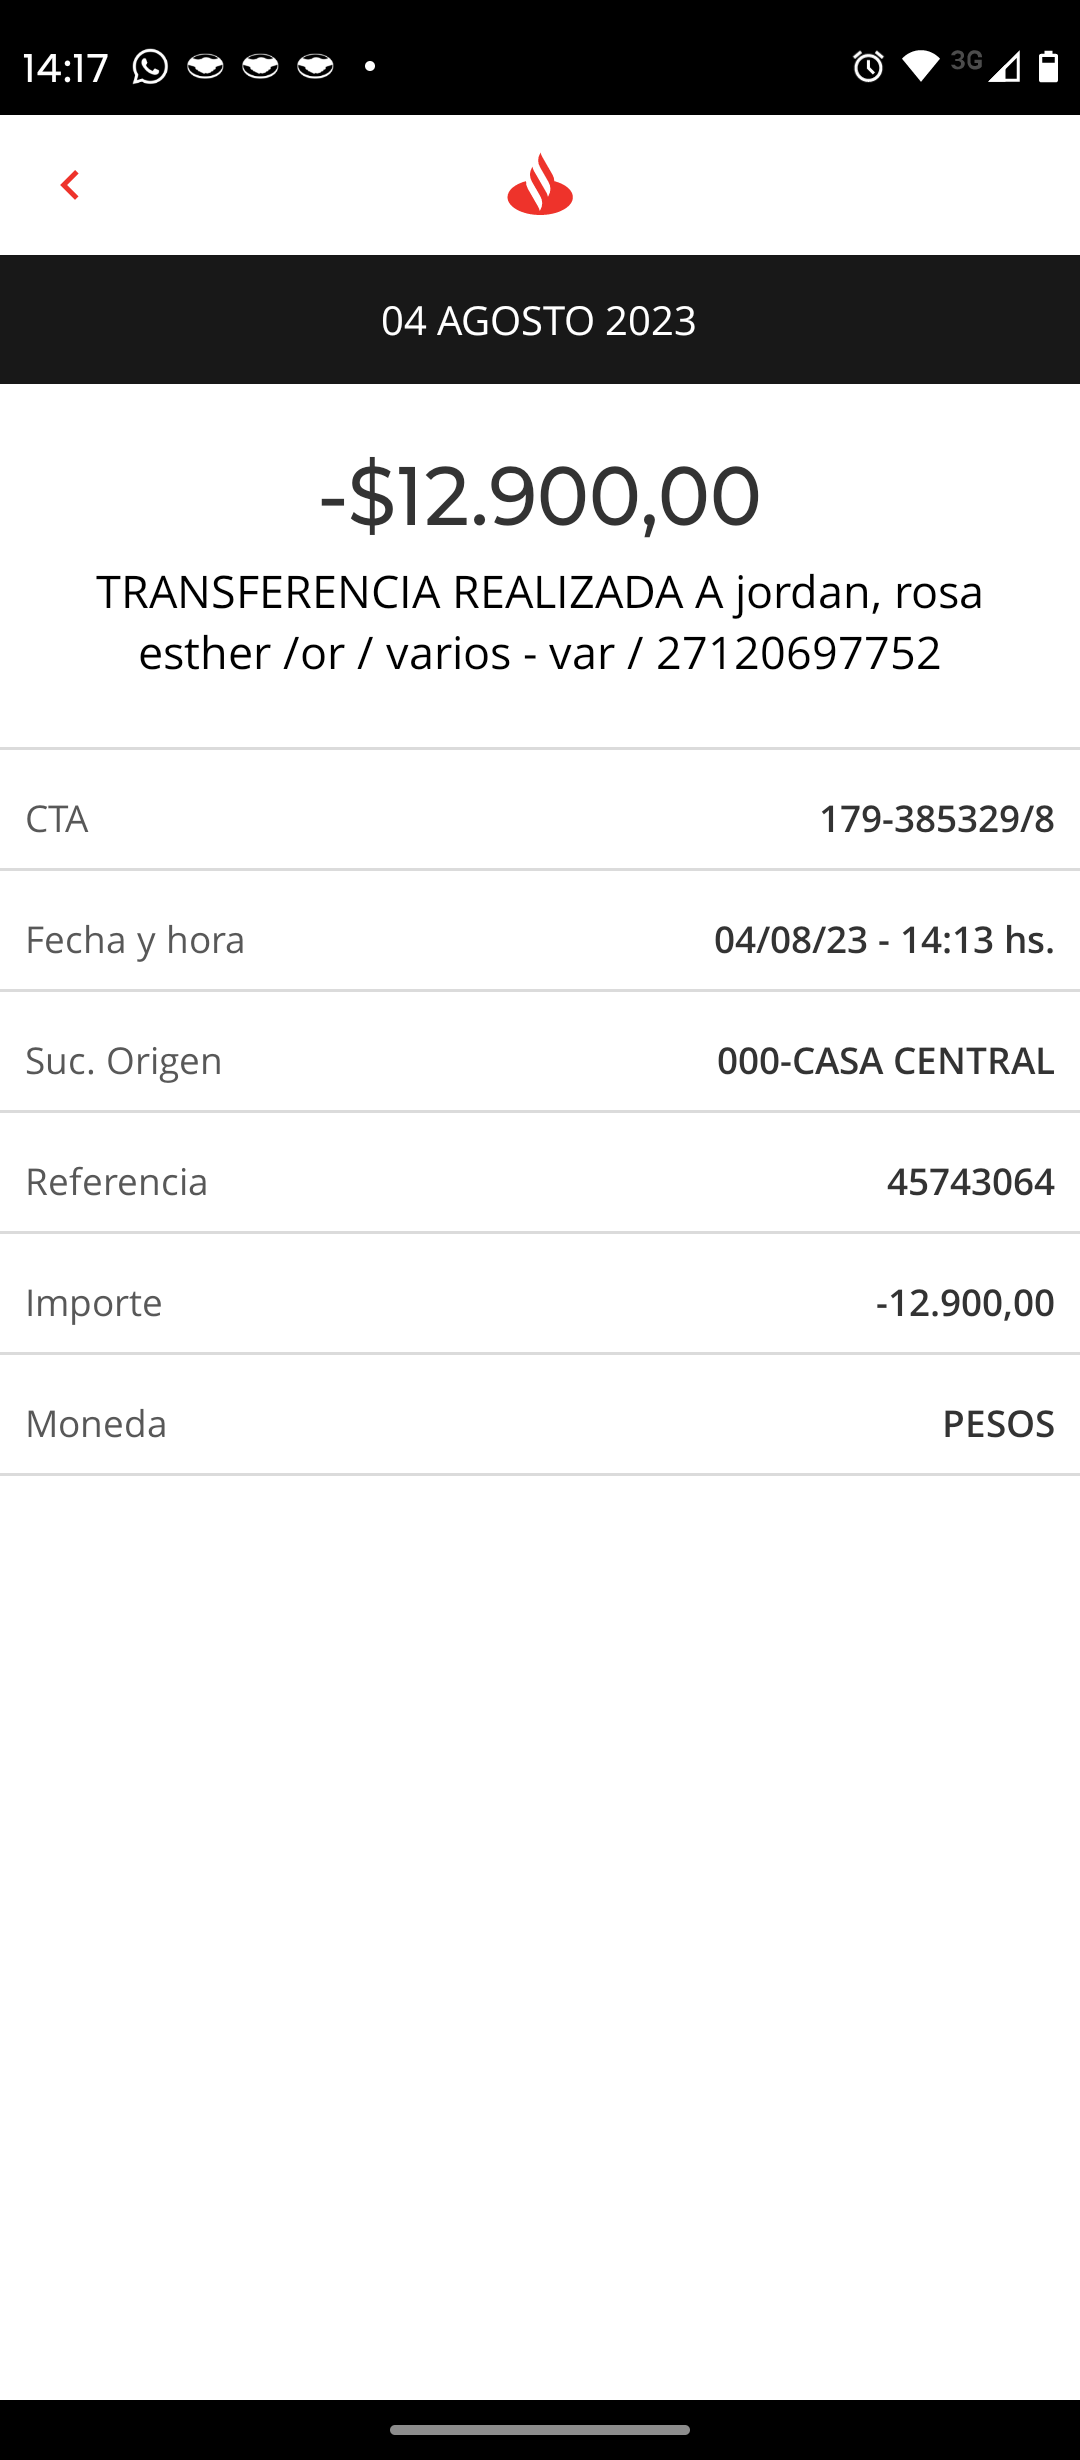The height and width of the screenshot is (2460, 1080).
Task: Tap the Fecha y hora label
Action: pos(135,940)
